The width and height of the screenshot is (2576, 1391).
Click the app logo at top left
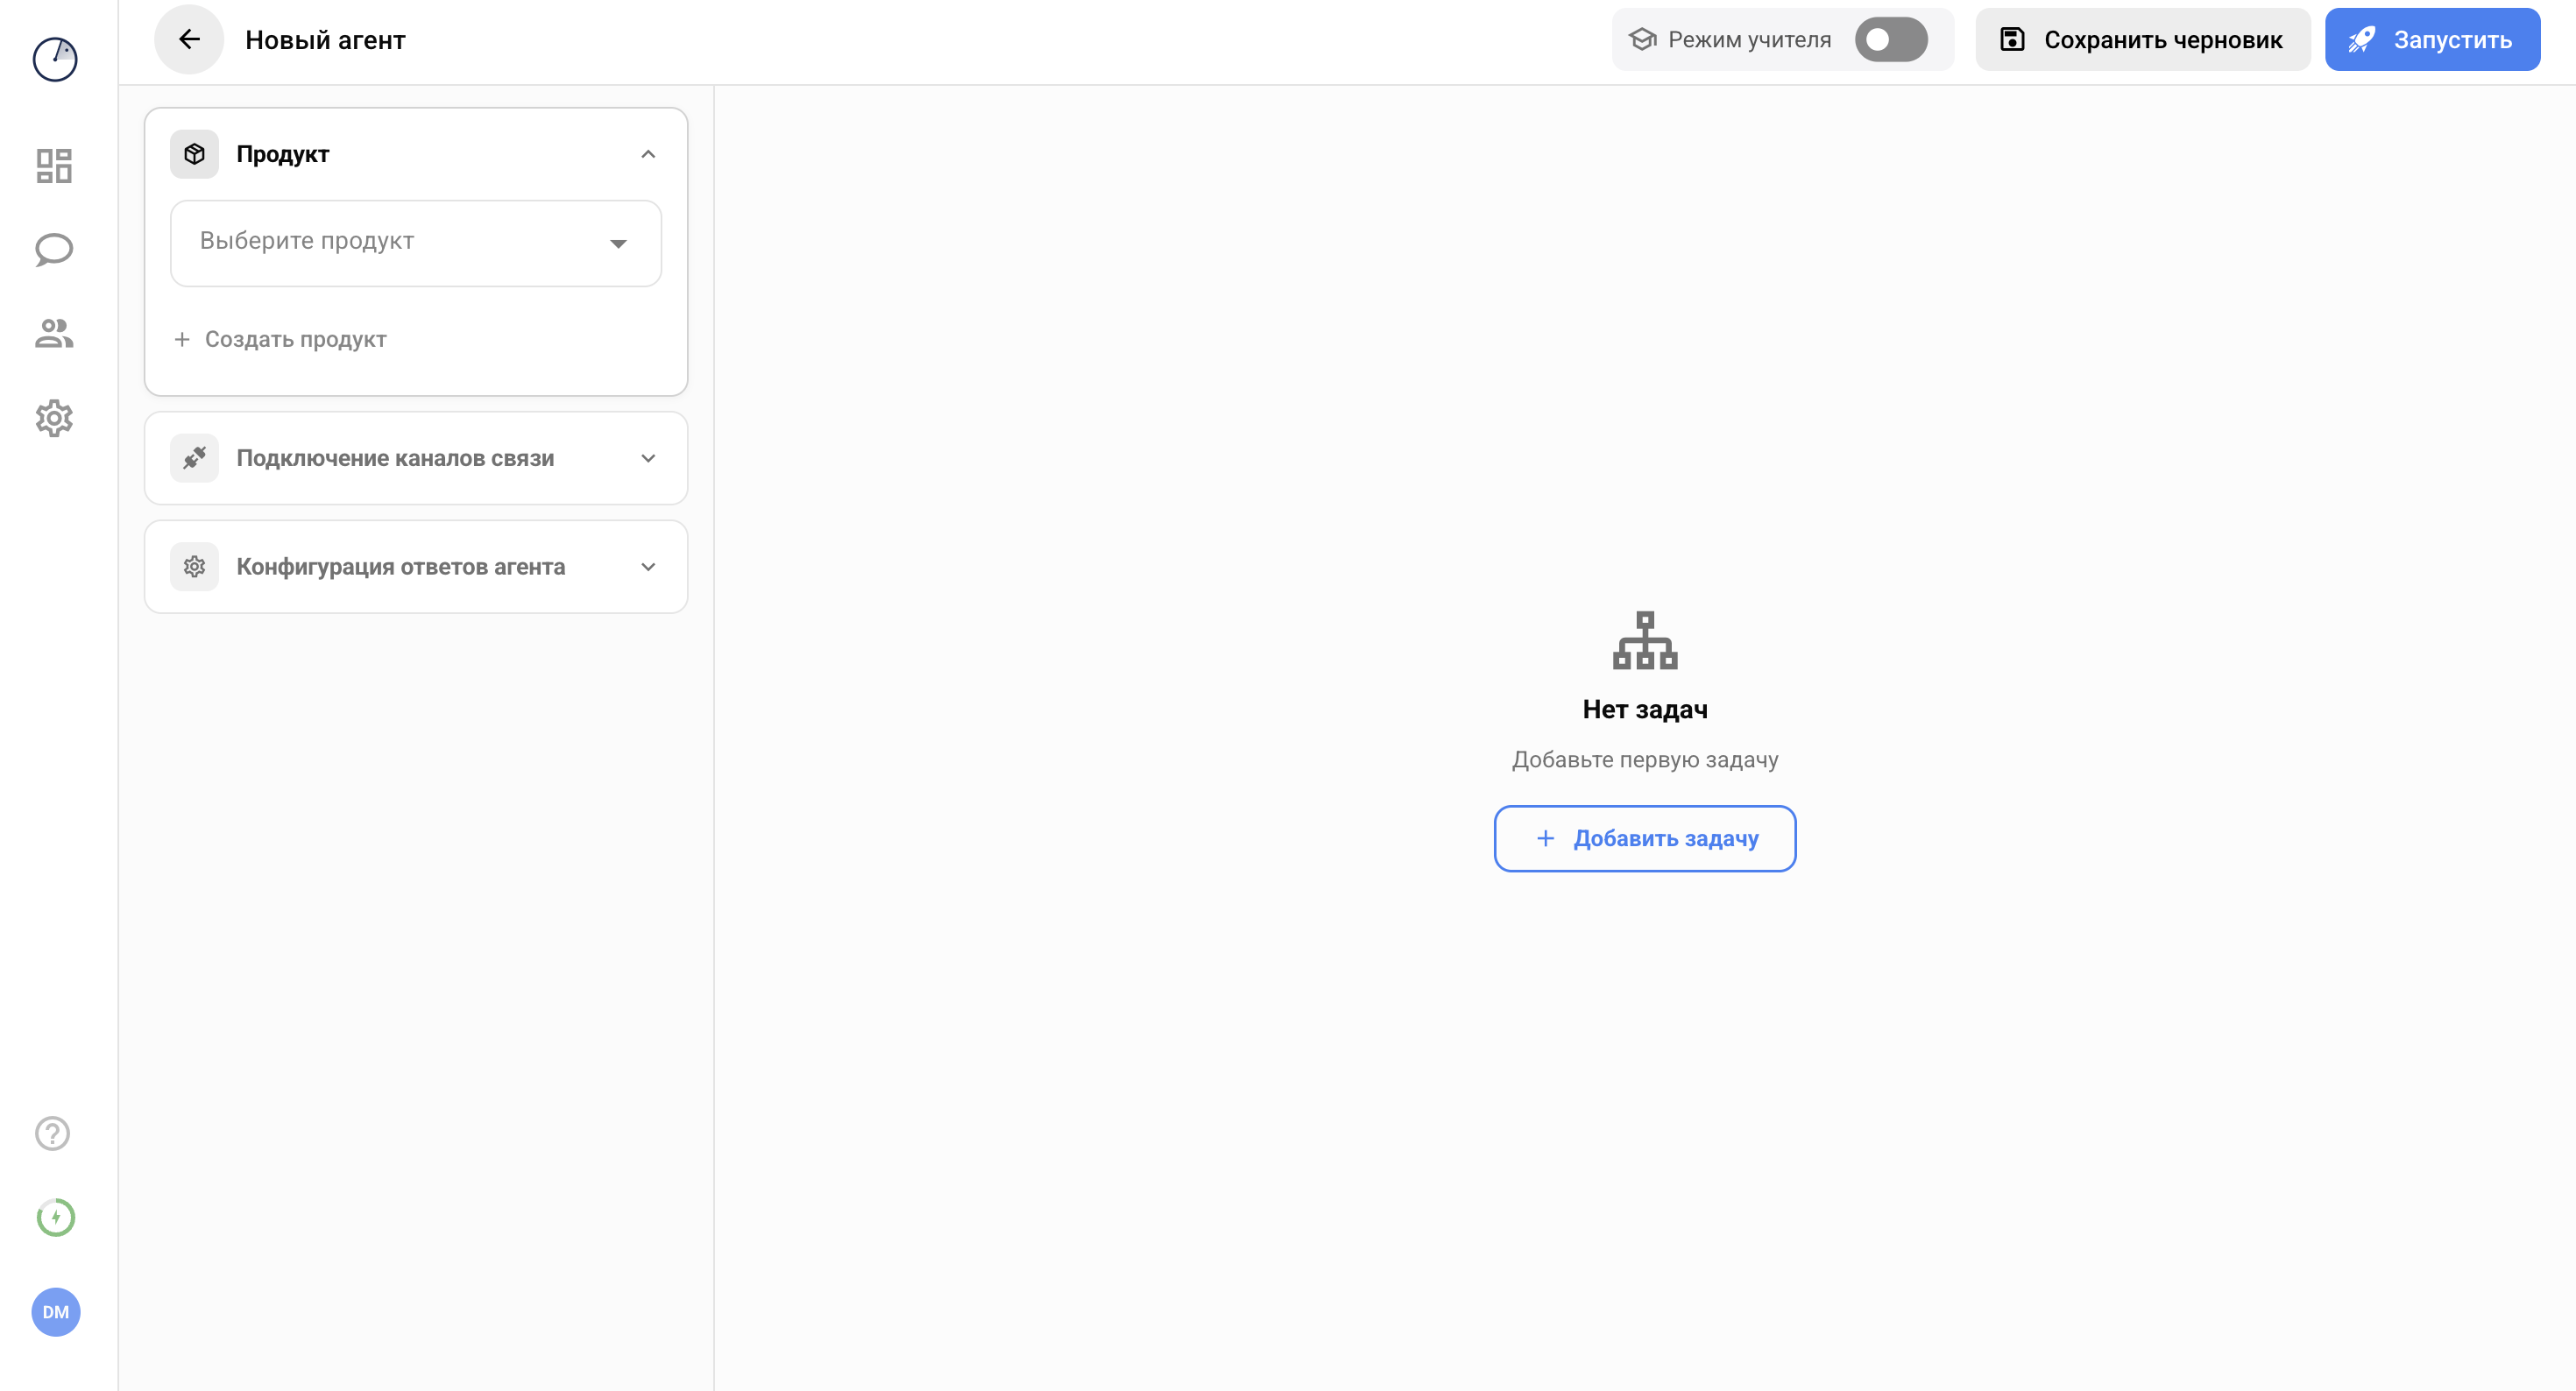[x=55, y=59]
